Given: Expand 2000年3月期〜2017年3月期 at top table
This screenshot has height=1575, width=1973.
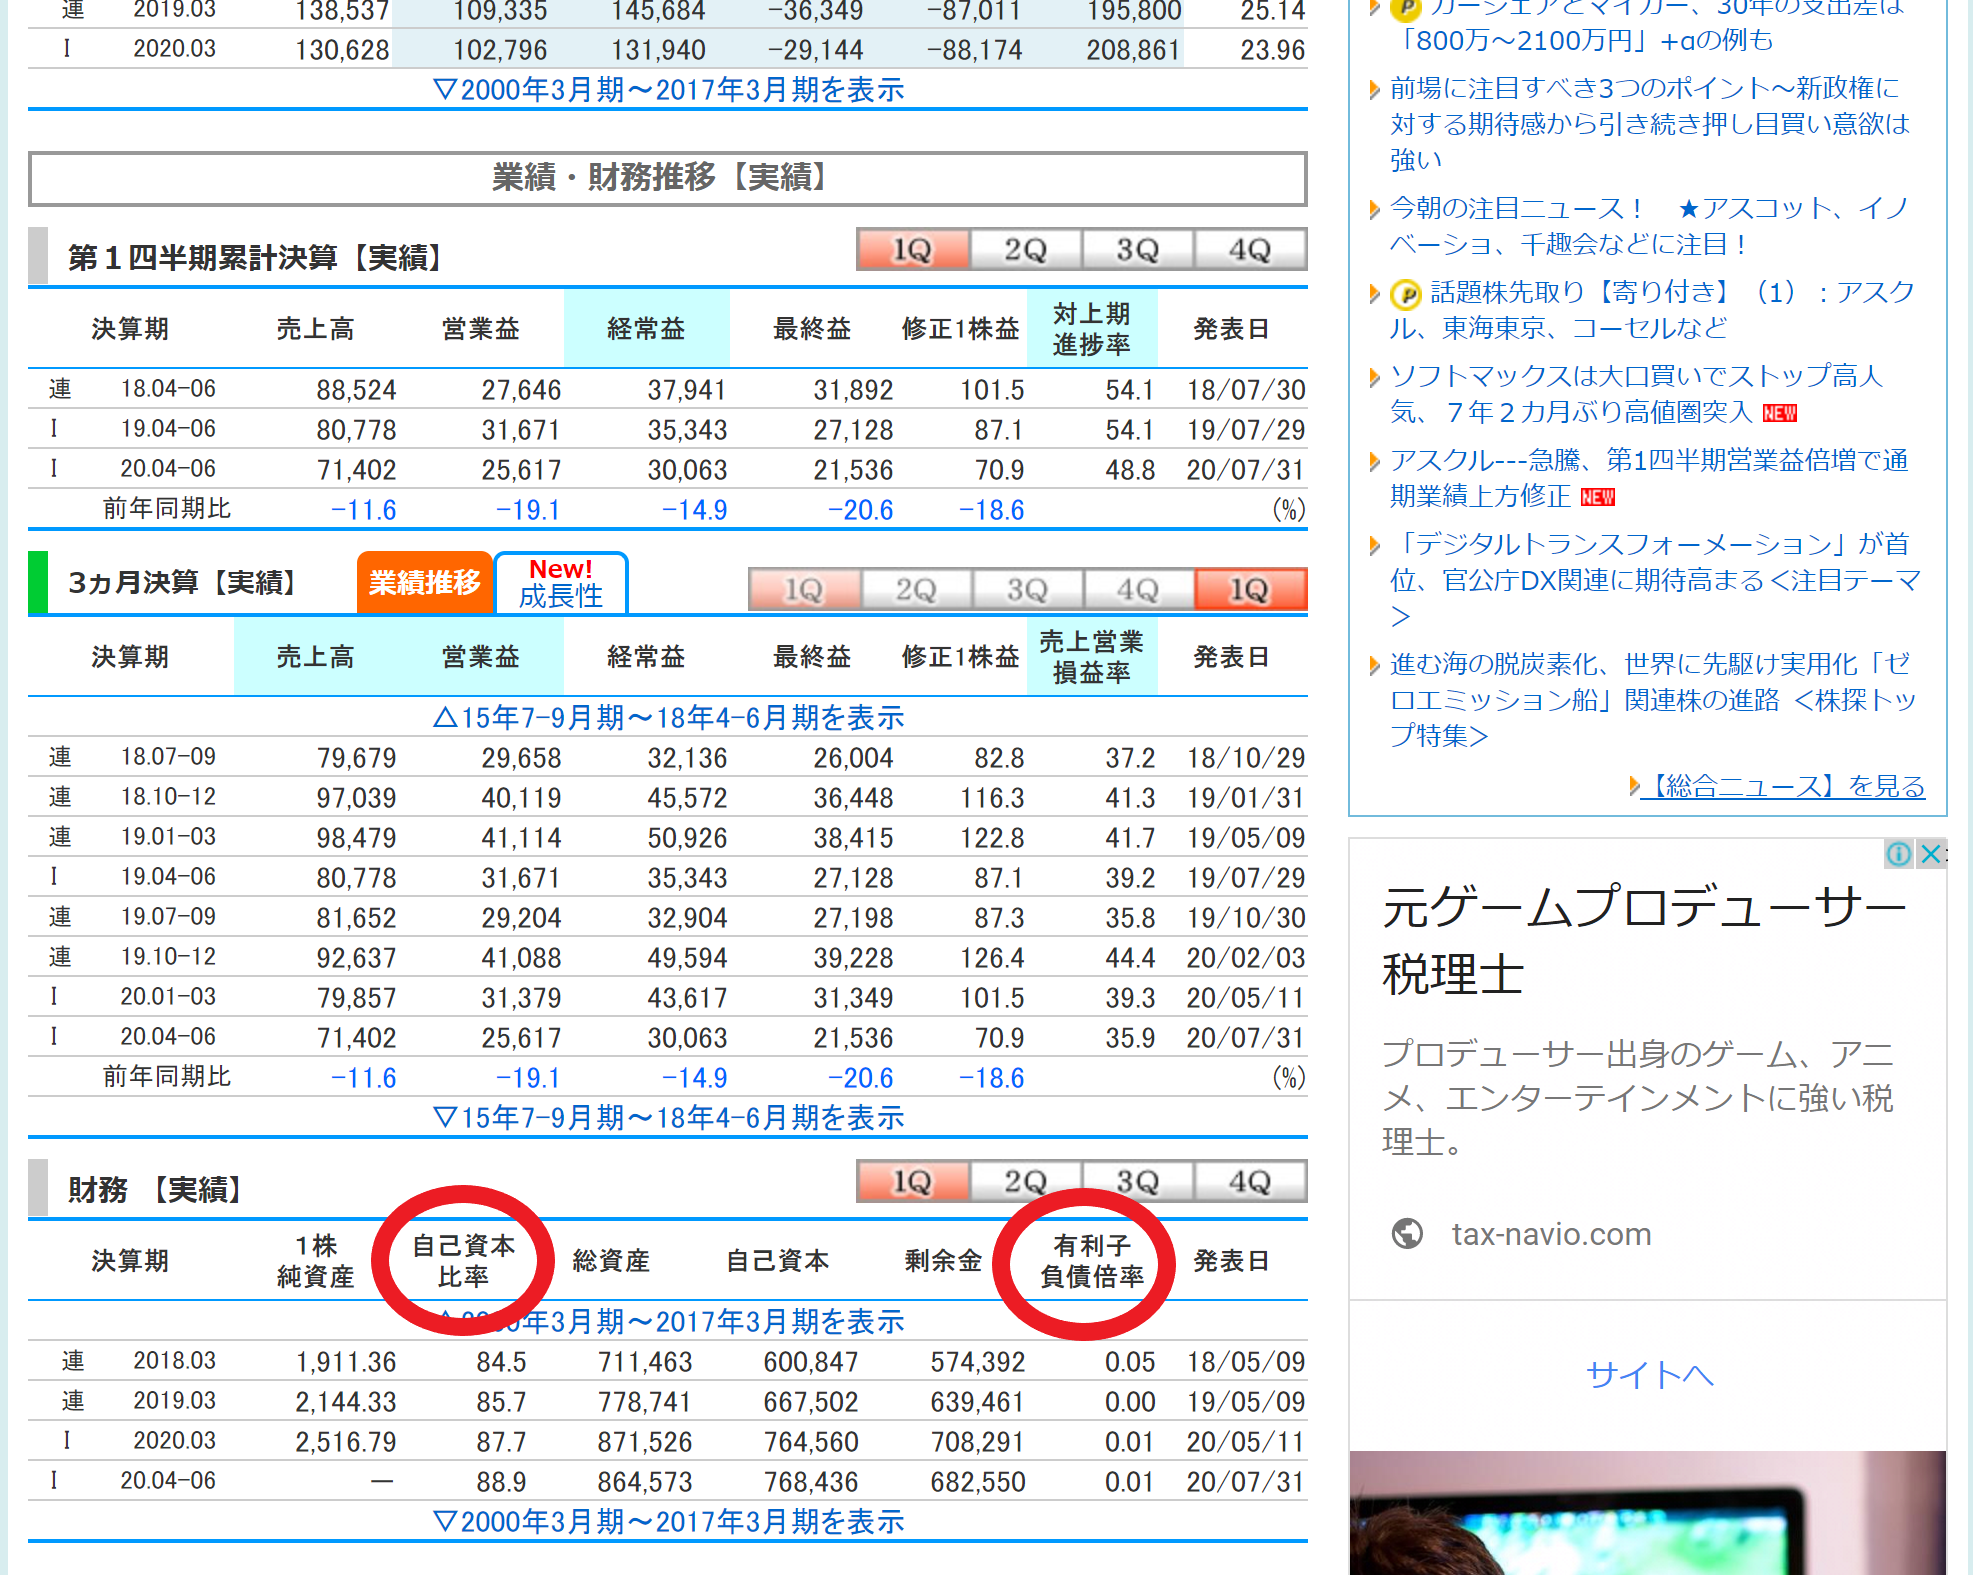Looking at the screenshot, I should pos(668,90).
